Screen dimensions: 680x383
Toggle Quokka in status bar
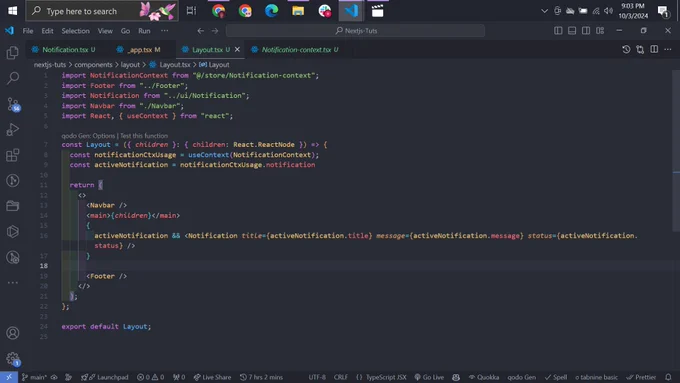[484, 377]
